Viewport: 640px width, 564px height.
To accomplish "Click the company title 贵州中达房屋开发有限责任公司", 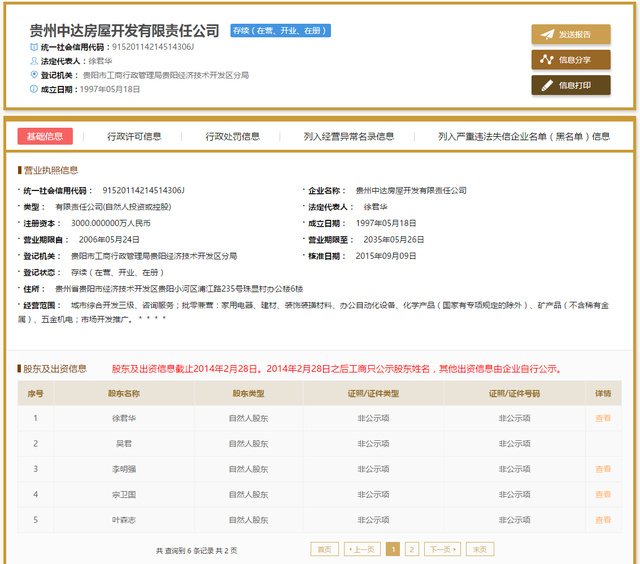I will point(124,31).
